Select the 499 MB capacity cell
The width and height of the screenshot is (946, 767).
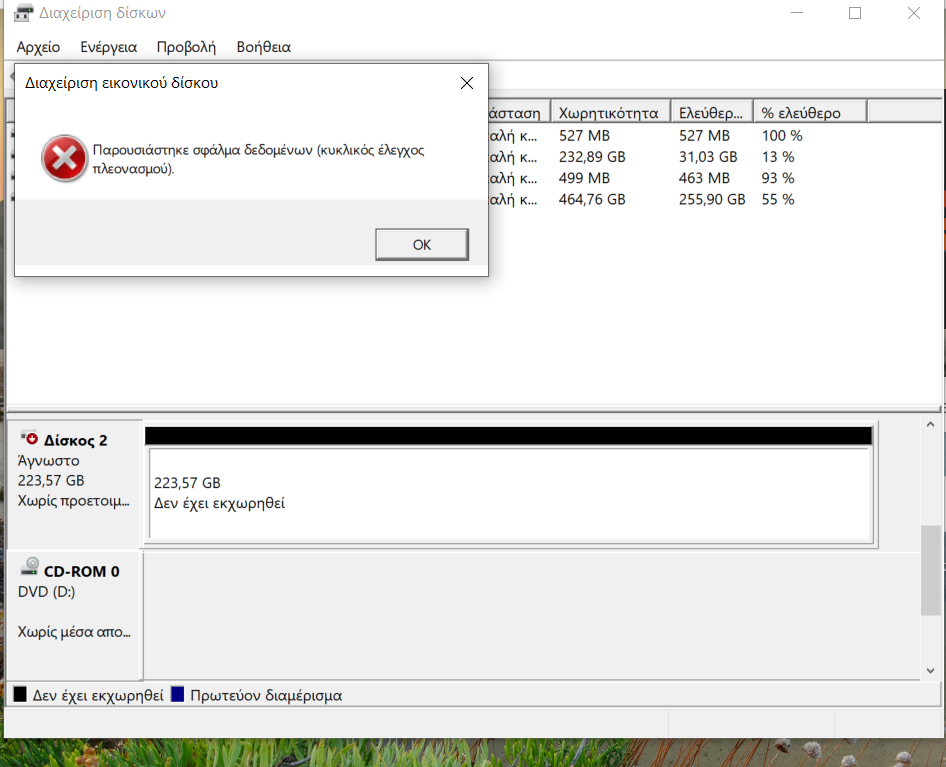tap(584, 178)
